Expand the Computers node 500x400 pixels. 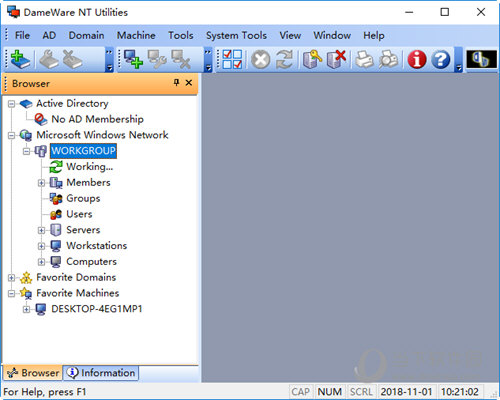pyautogui.click(x=41, y=262)
